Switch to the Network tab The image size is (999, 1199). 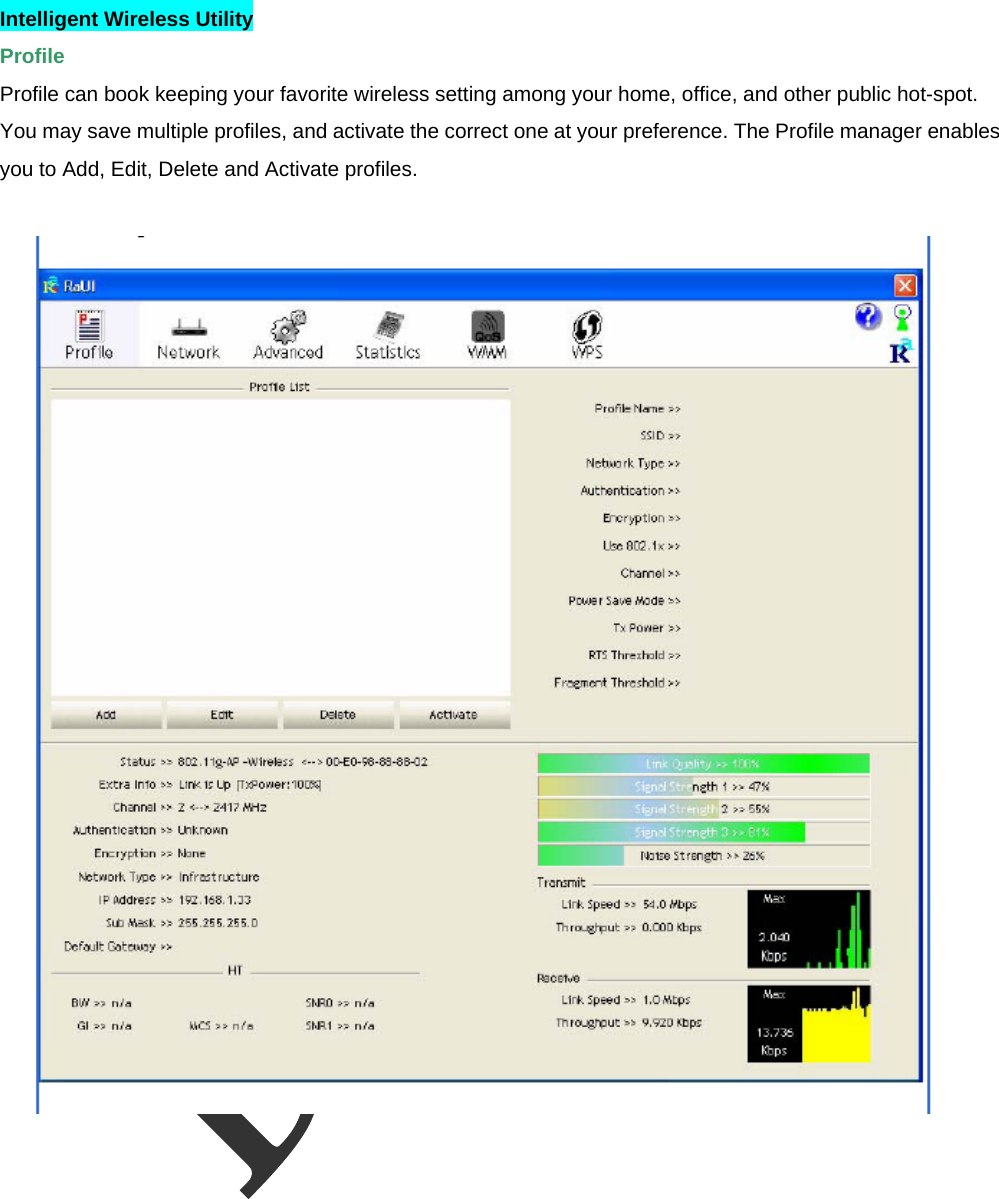(188, 333)
